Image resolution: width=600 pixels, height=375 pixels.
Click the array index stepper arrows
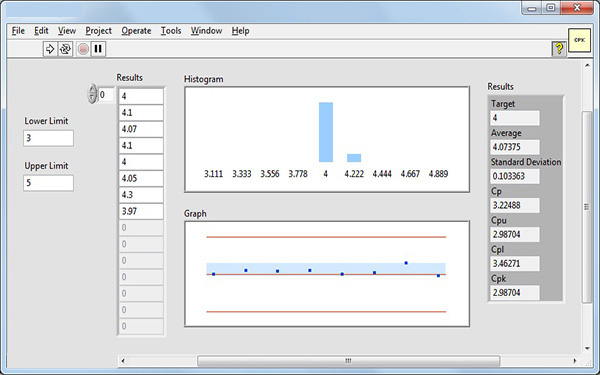point(92,94)
